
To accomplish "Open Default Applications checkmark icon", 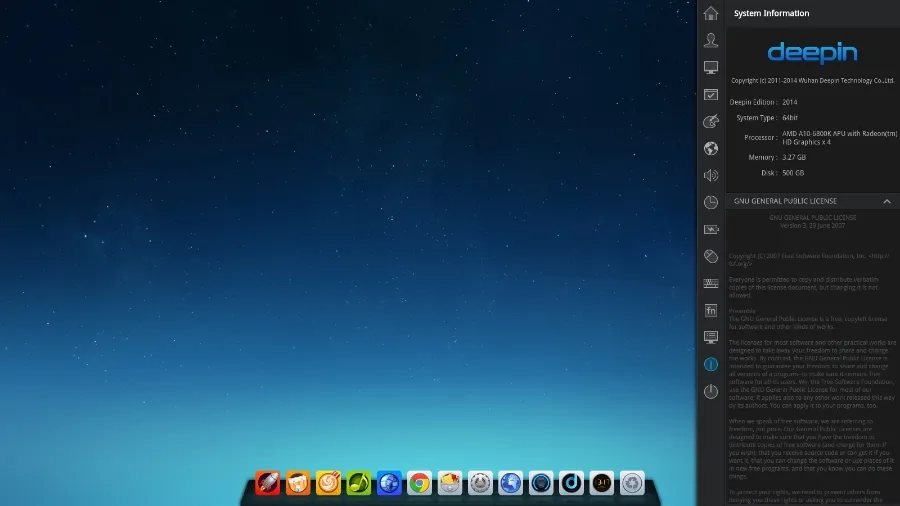I will (711, 95).
